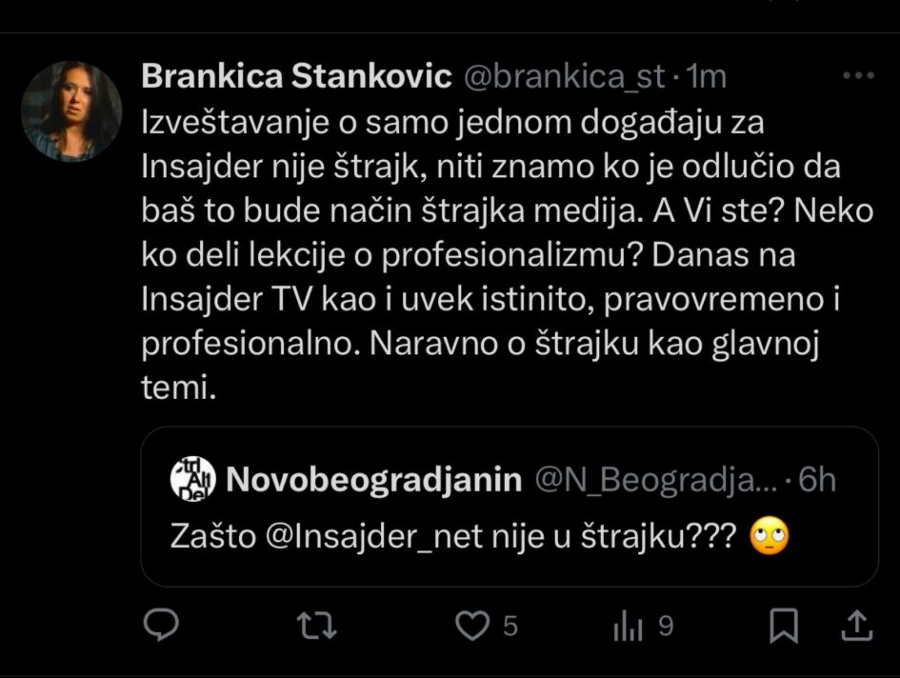The width and height of the screenshot is (900, 678).
Task: Open view analytics bar chart icon
Action: coord(628,626)
